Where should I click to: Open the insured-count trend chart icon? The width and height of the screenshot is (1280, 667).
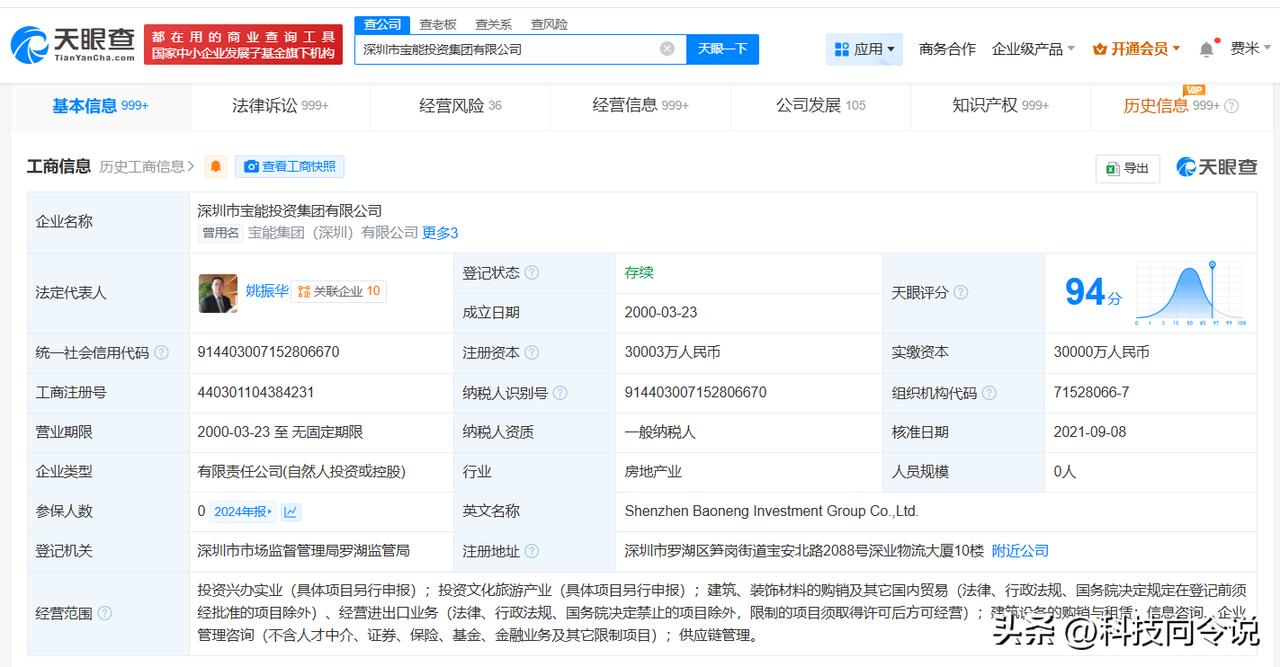pos(291,512)
